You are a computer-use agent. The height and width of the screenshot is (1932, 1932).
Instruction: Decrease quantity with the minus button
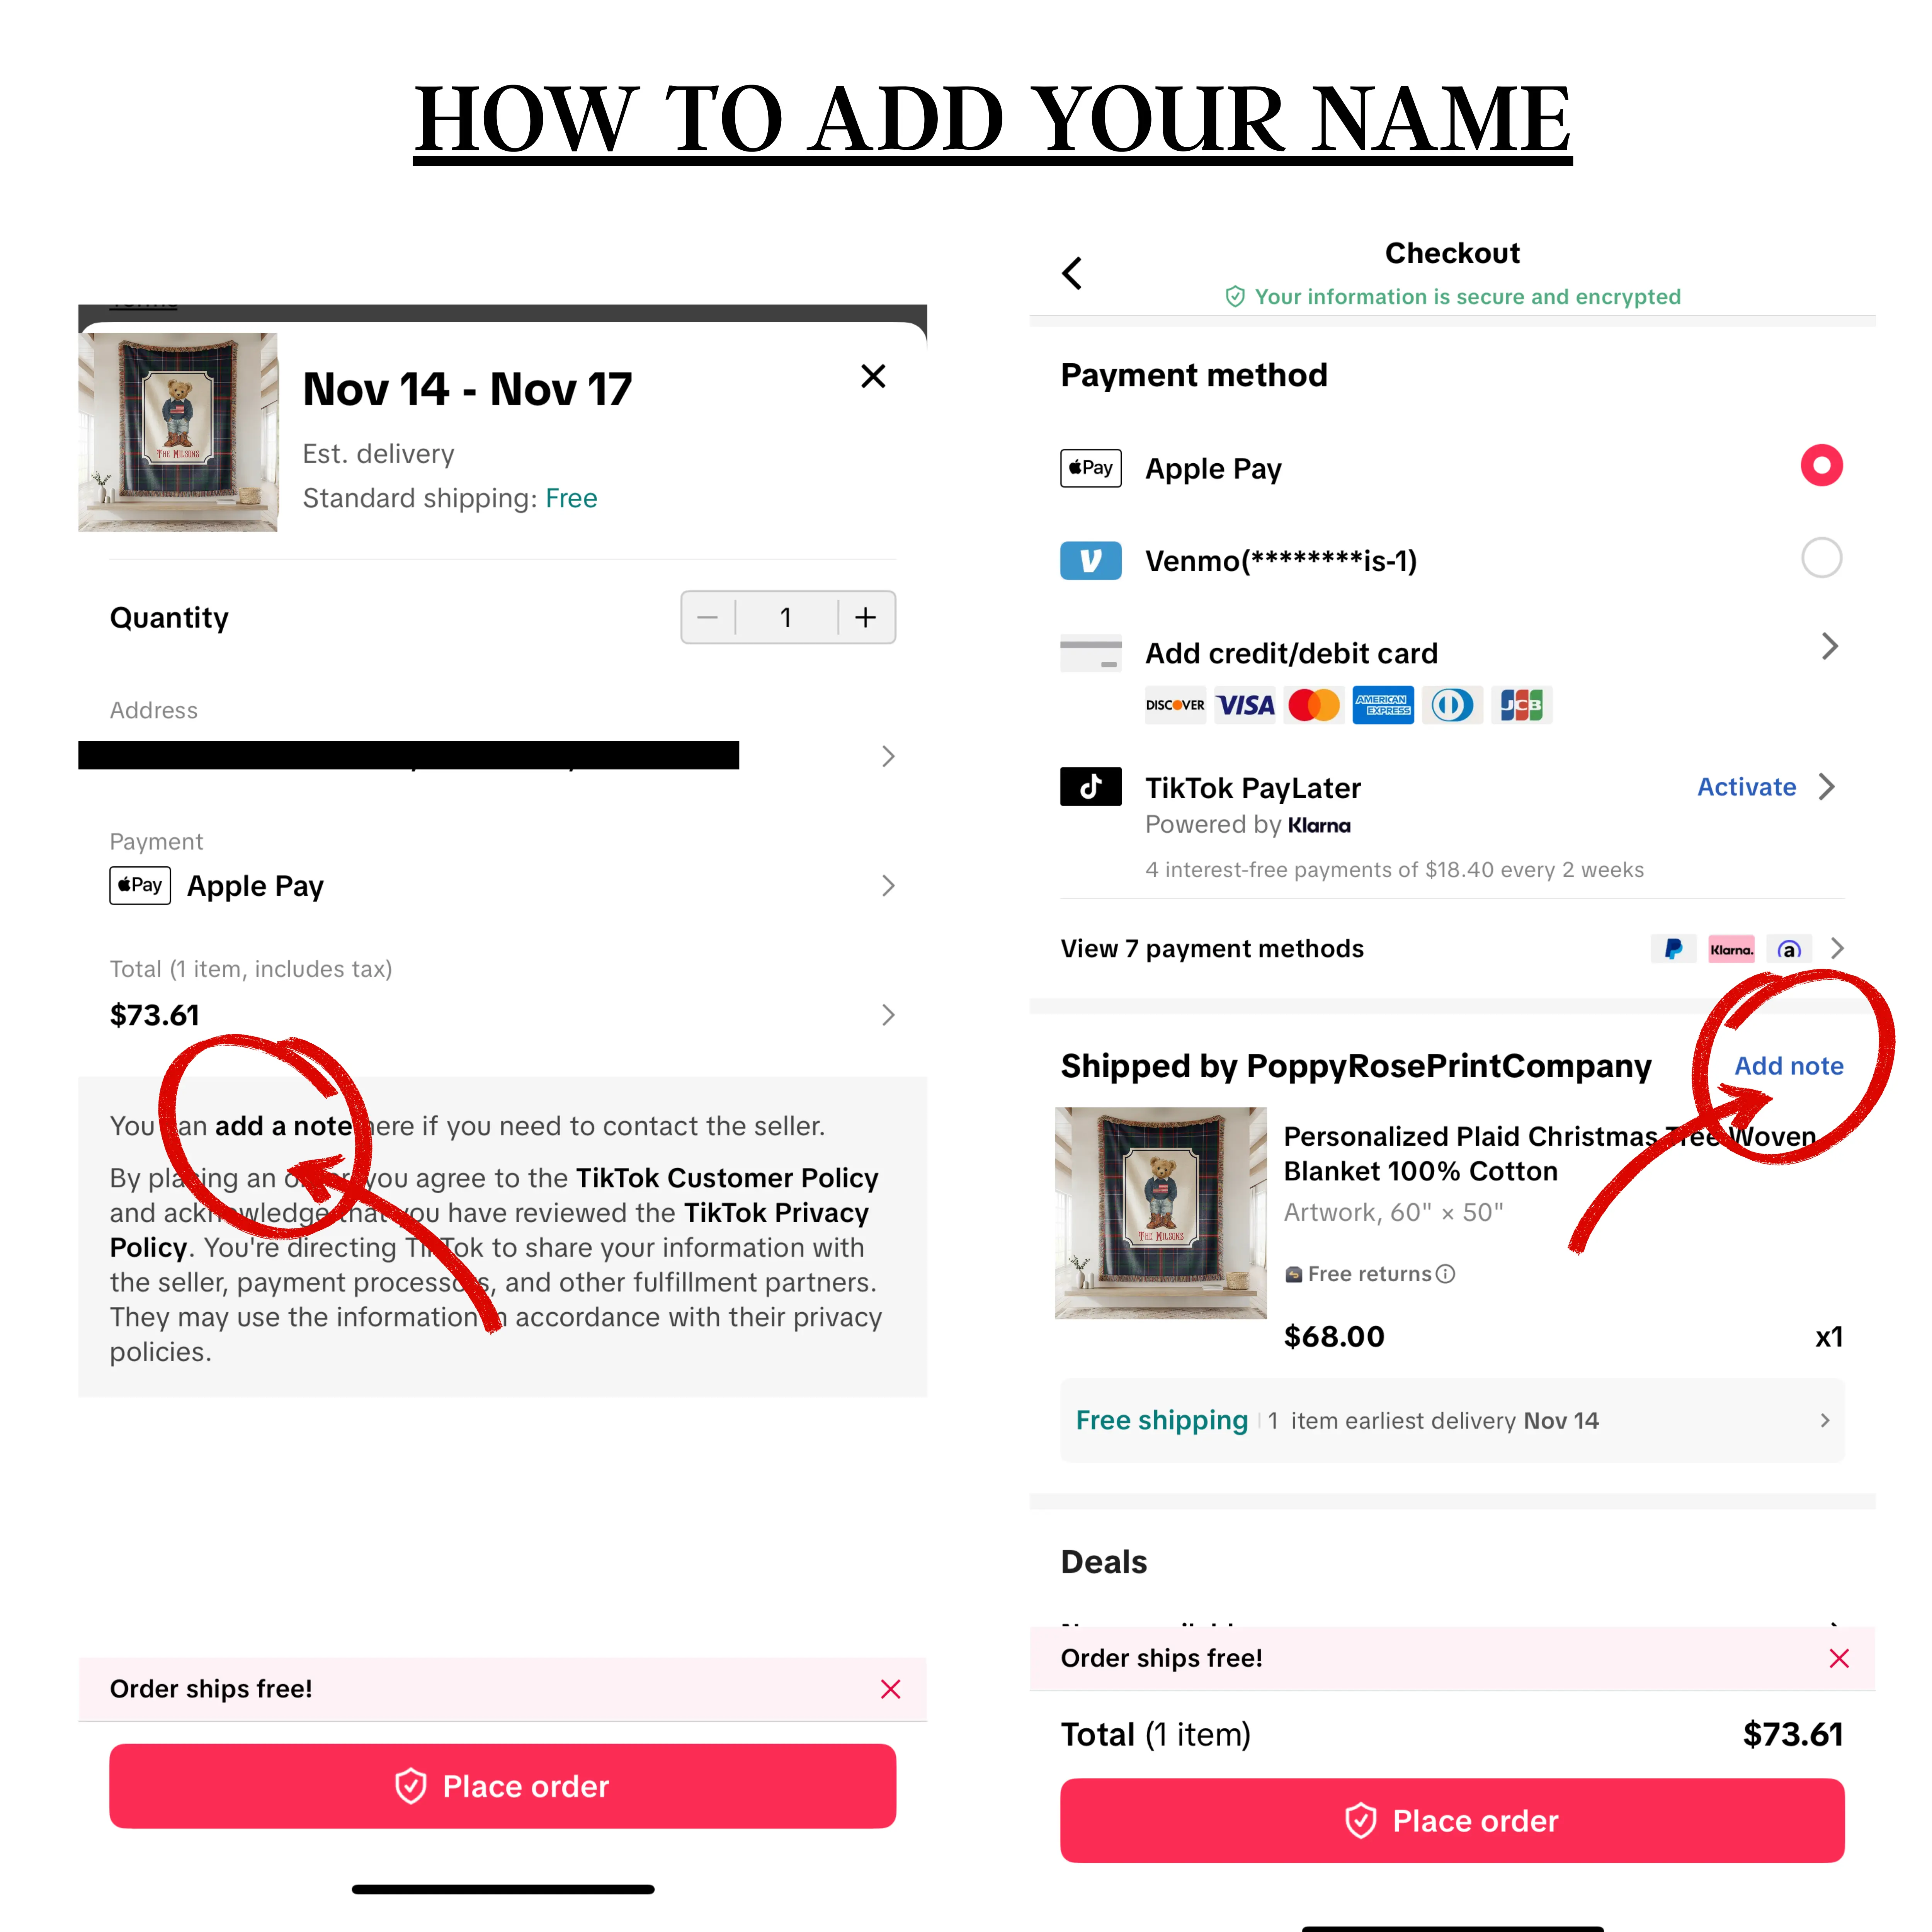(708, 617)
